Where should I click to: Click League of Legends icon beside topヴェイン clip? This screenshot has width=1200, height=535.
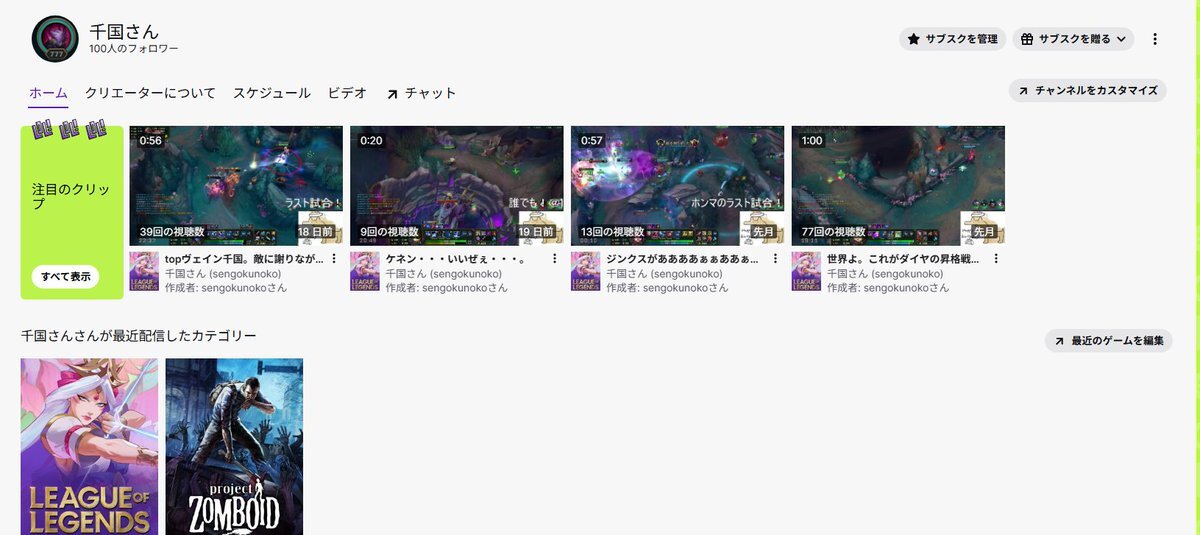tap(144, 271)
